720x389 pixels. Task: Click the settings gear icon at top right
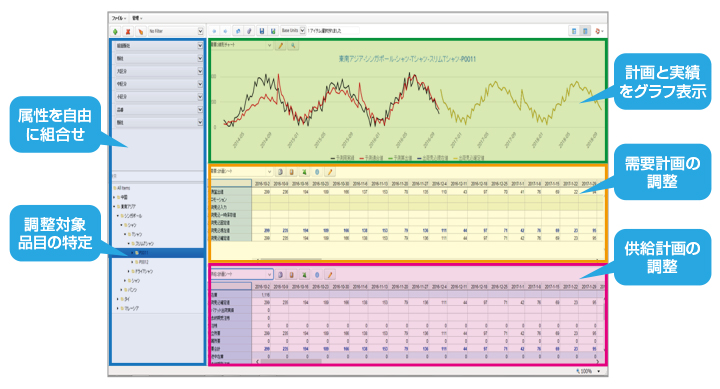(x=598, y=31)
